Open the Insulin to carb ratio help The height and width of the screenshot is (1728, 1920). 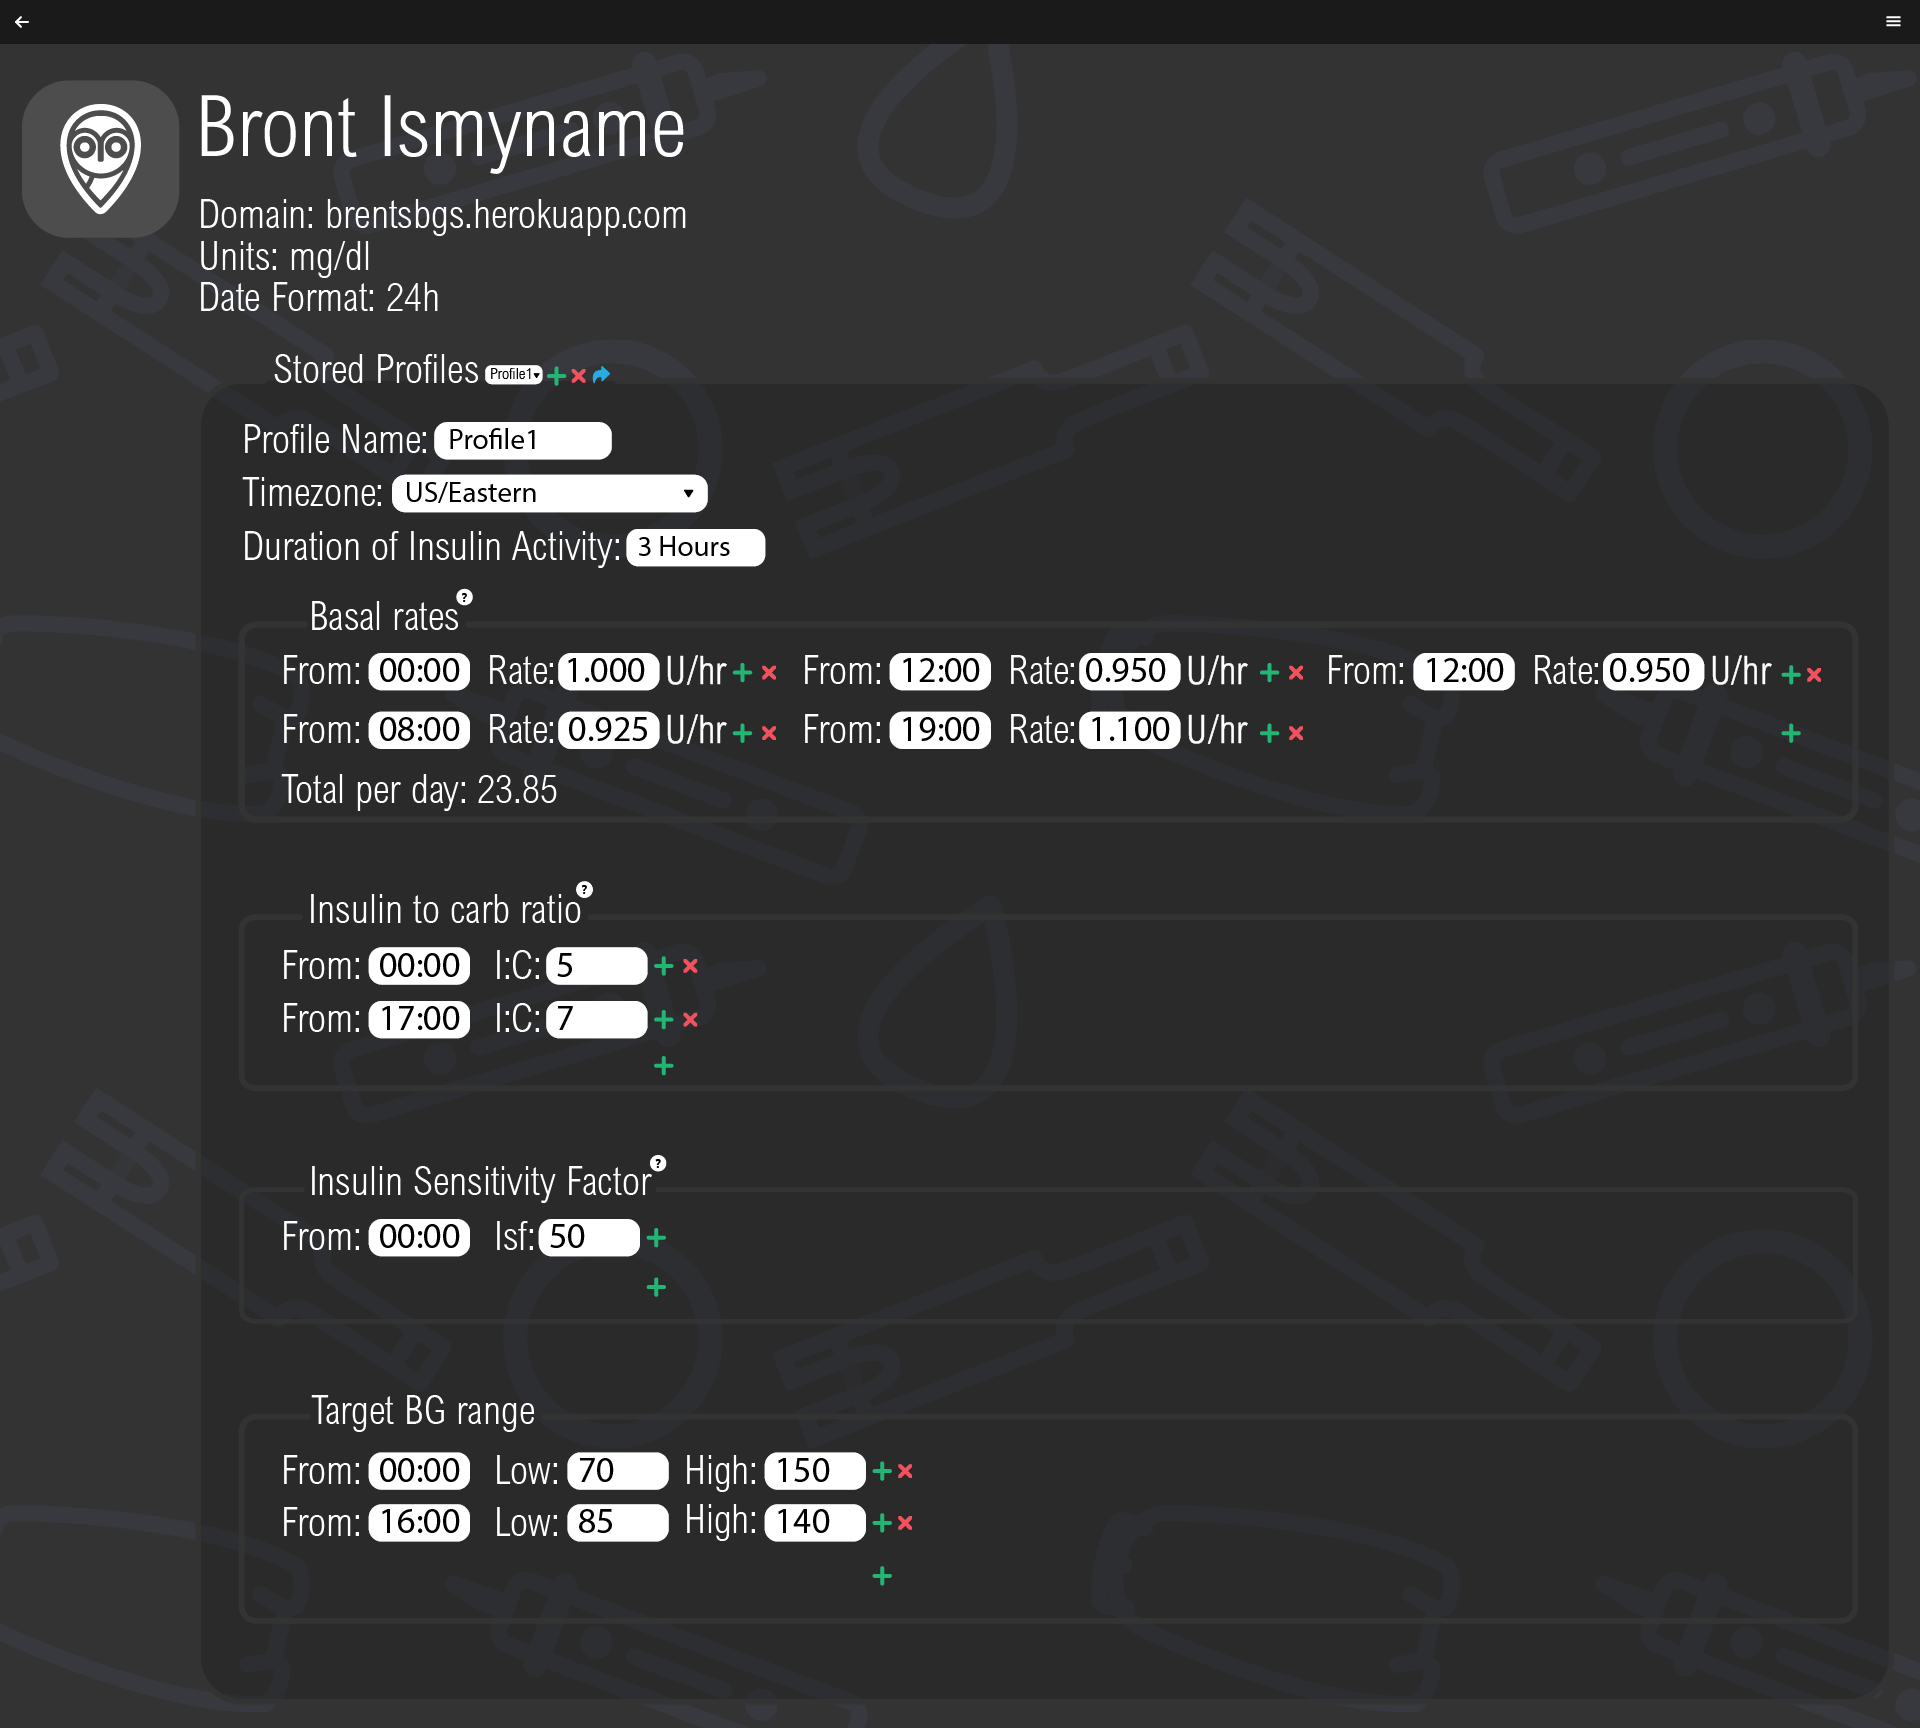(x=584, y=890)
